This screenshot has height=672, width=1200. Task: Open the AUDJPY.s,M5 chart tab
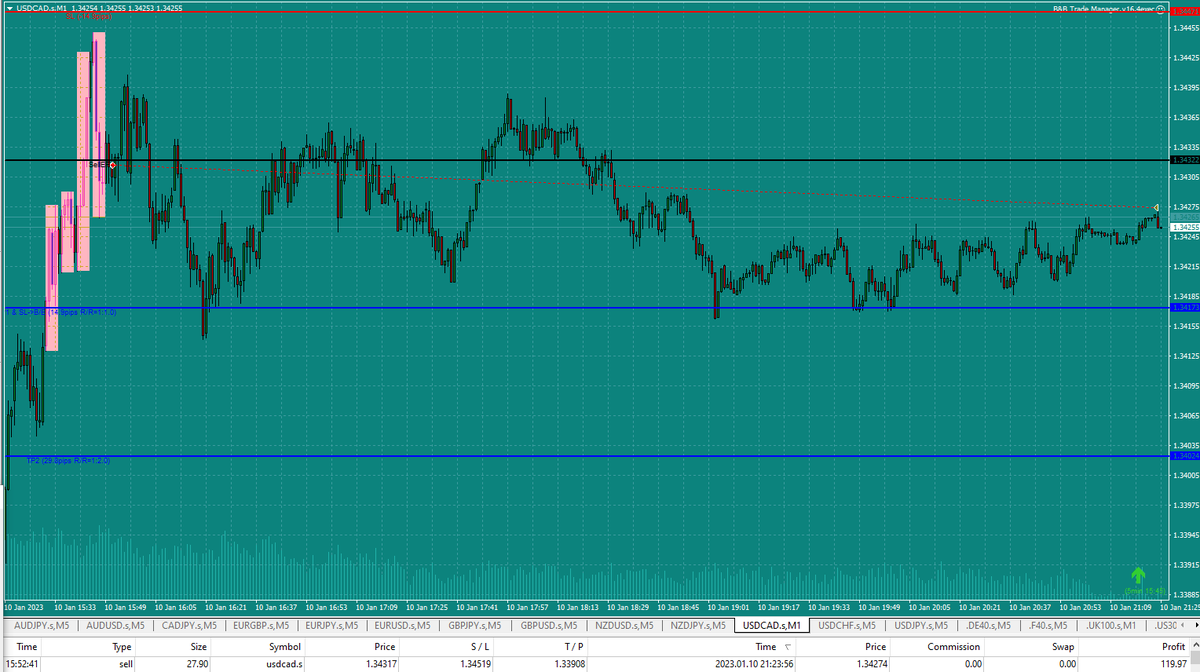[x=41, y=626]
